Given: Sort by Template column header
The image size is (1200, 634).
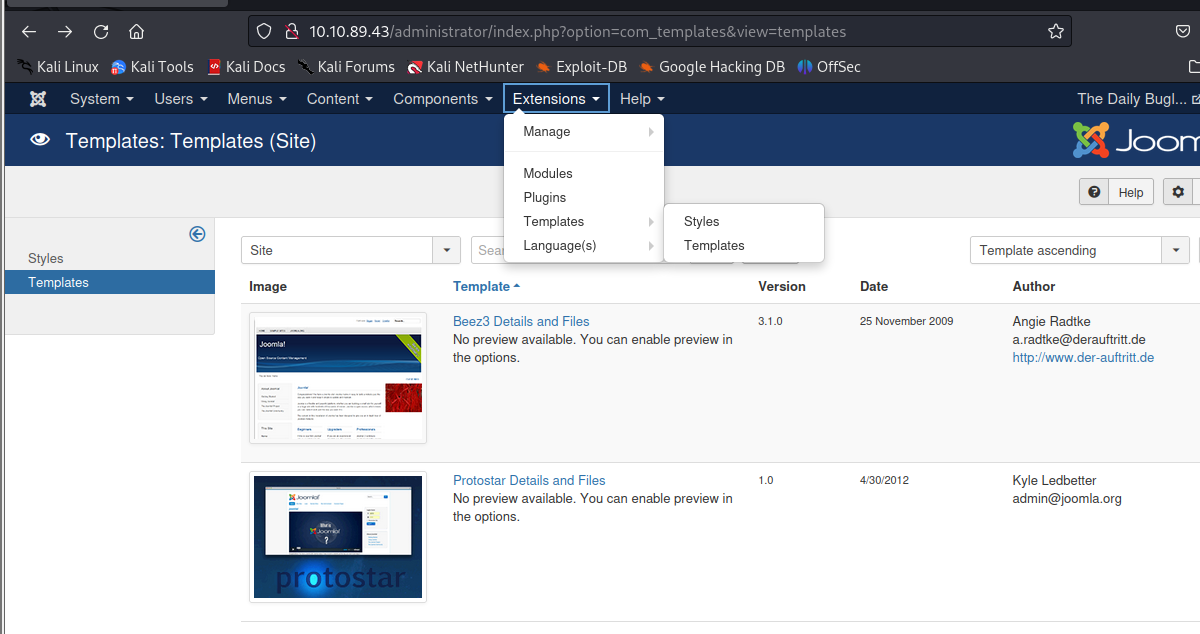Looking at the screenshot, I should pyautogui.click(x=486, y=286).
